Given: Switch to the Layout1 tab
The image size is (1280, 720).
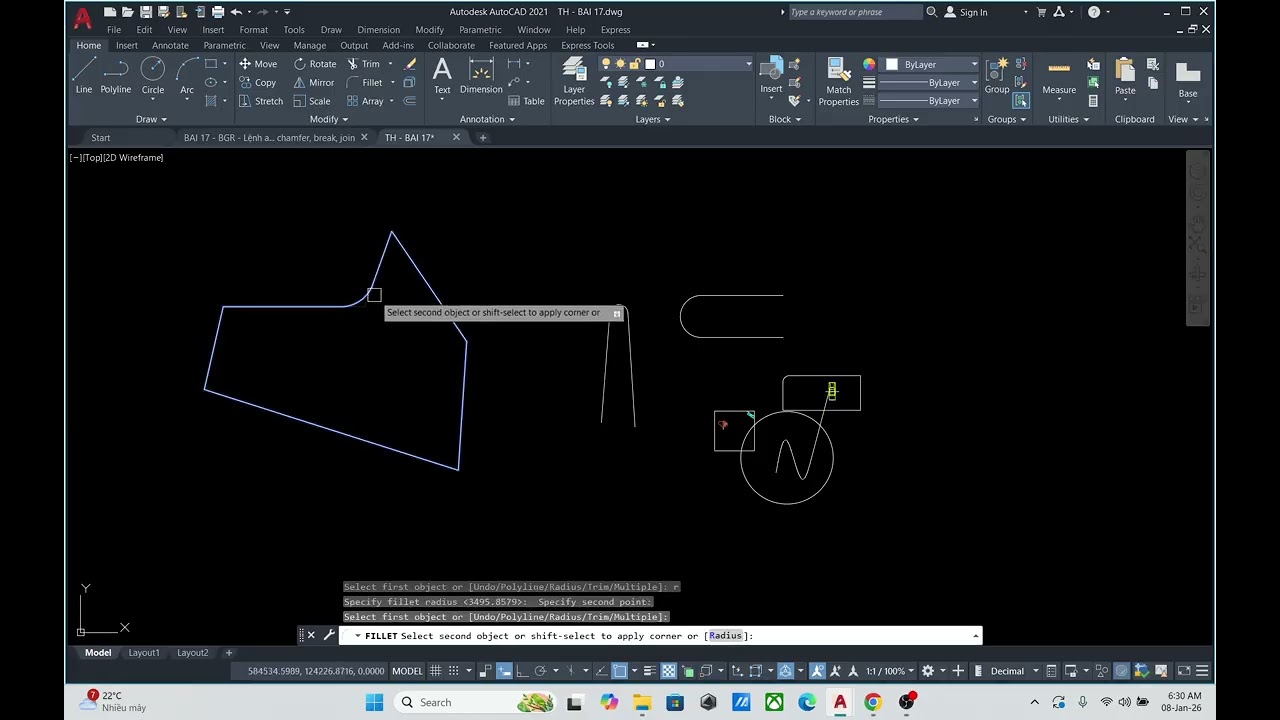Looking at the screenshot, I should pos(143,653).
